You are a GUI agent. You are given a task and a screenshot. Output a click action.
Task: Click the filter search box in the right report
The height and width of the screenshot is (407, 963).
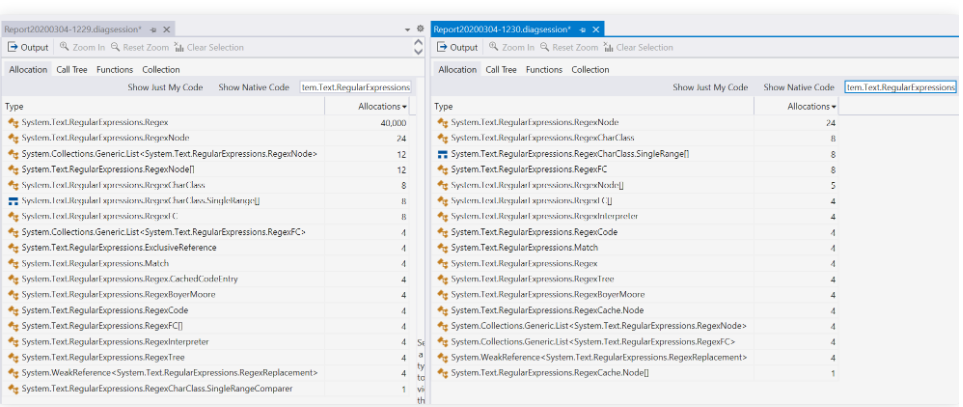click(899, 88)
